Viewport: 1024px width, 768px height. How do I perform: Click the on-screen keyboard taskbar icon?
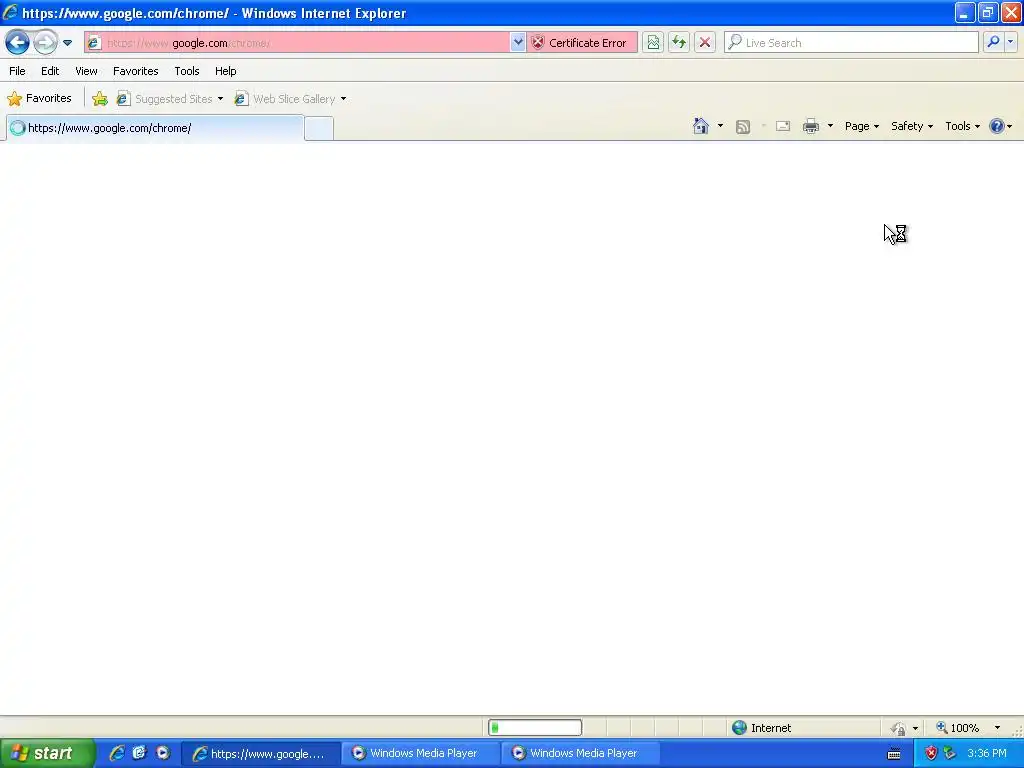point(894,754)
